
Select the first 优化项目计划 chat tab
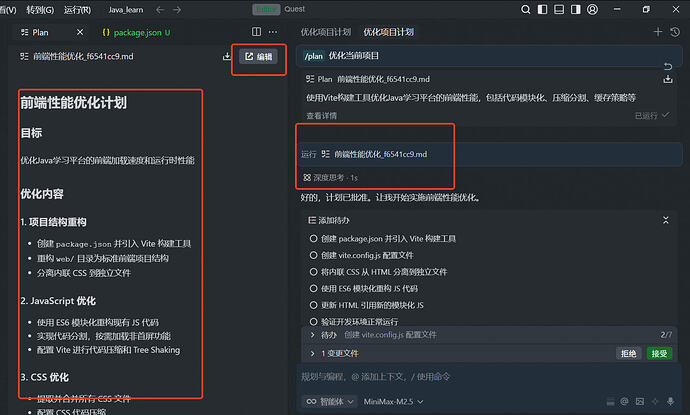pyautogui.click(x=326, y=32)
